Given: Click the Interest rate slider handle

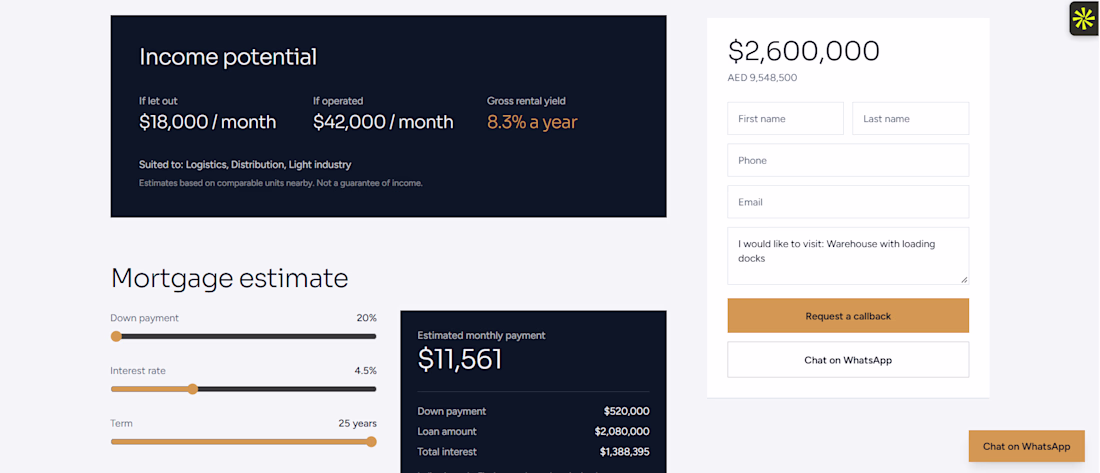Looking at the screenshot, I should (x=192, y=389).
